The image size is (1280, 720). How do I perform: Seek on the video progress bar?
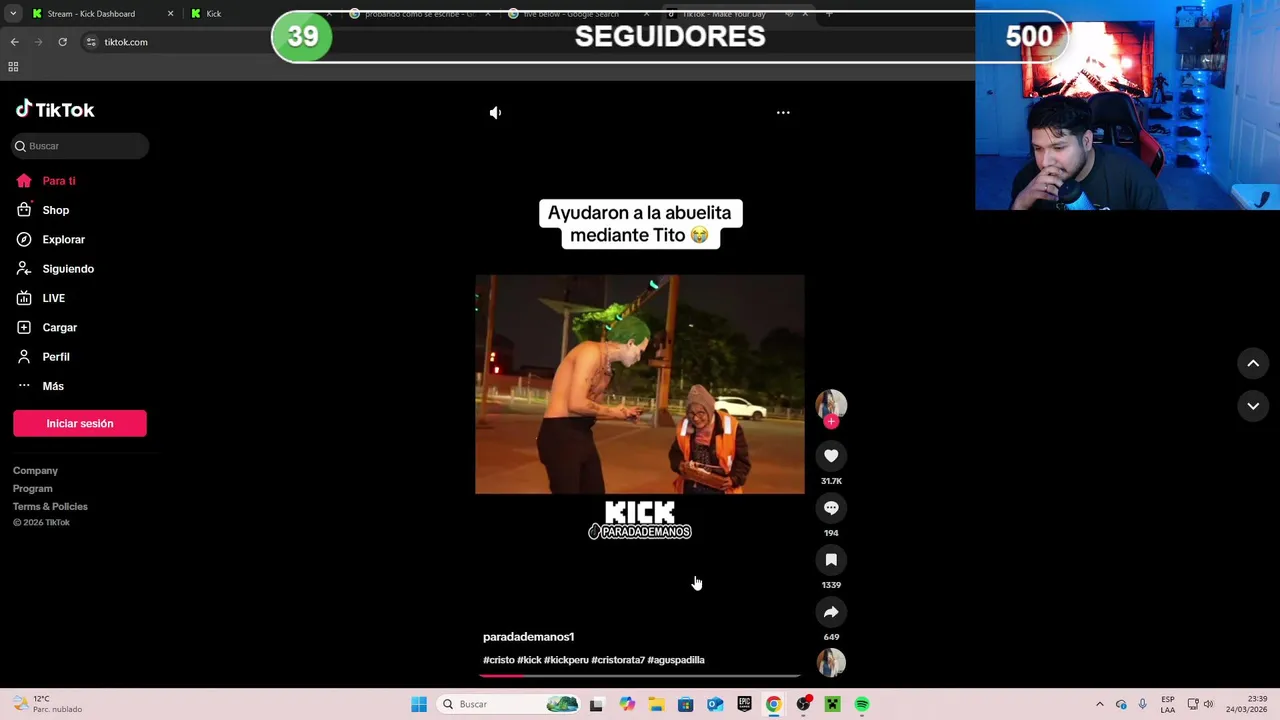640,676
